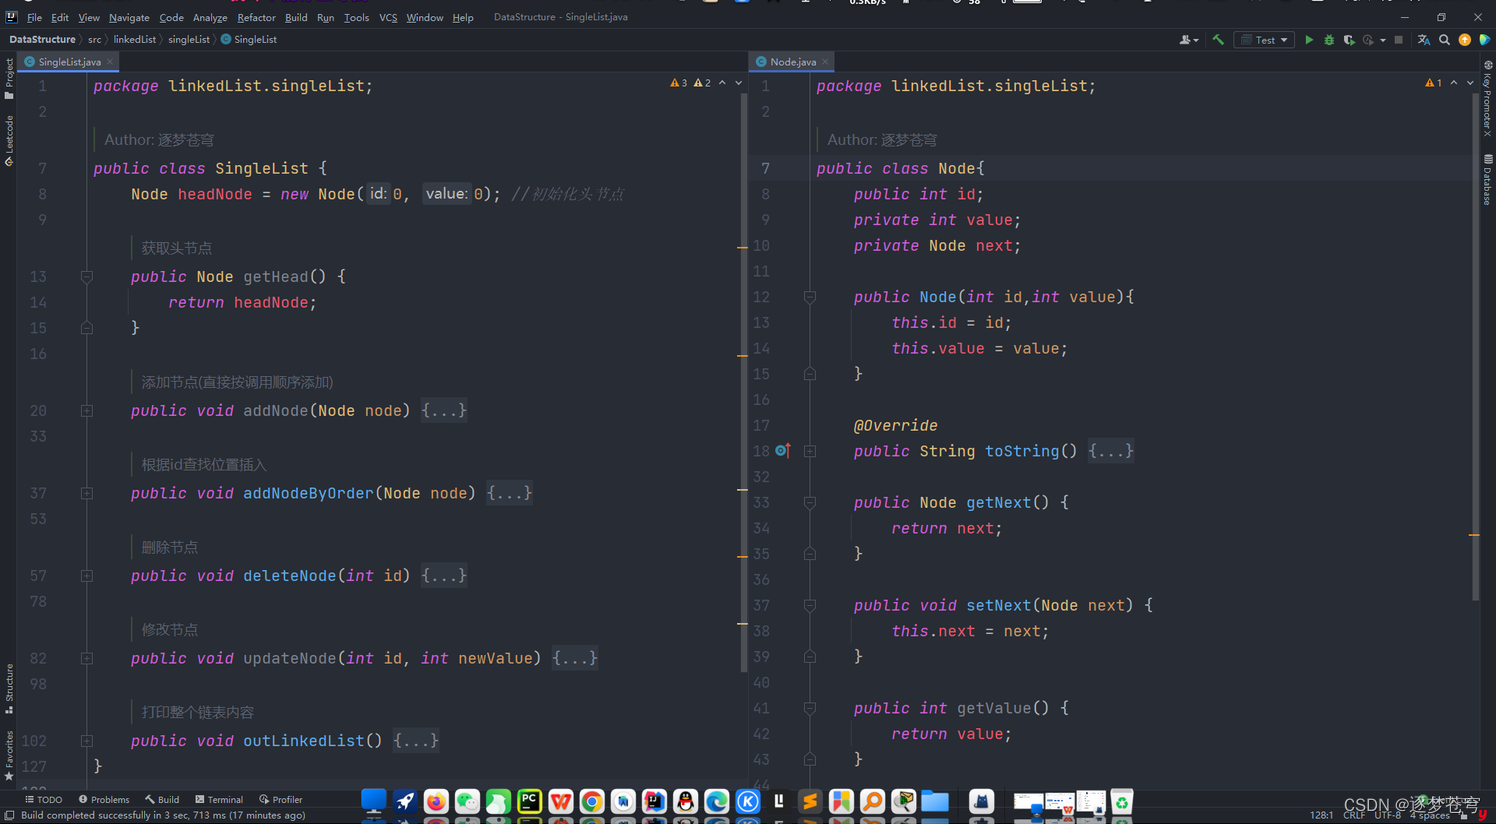This screenshot has height=824, width=1496.
Task: Run with coverage shield icon
Action: [x=1349, y=40]
